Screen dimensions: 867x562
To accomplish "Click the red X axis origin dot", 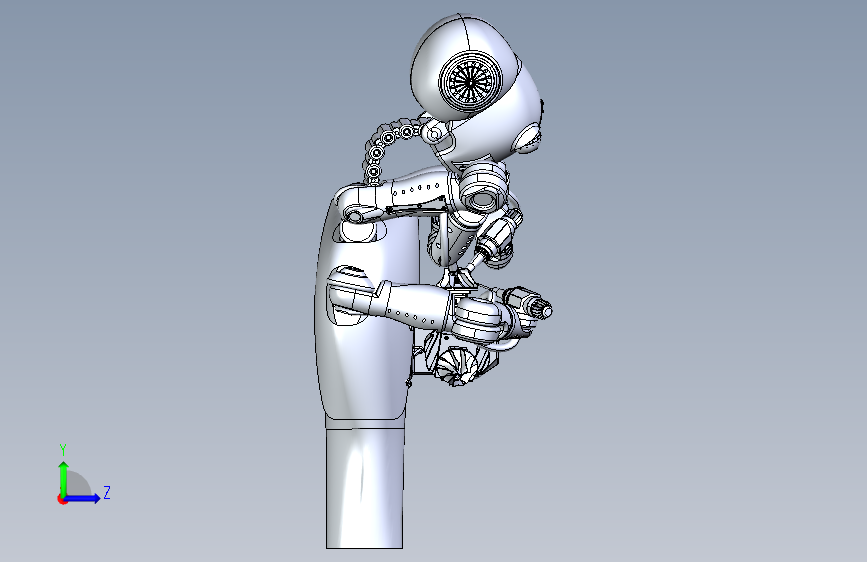I will (x=62, y=499).
